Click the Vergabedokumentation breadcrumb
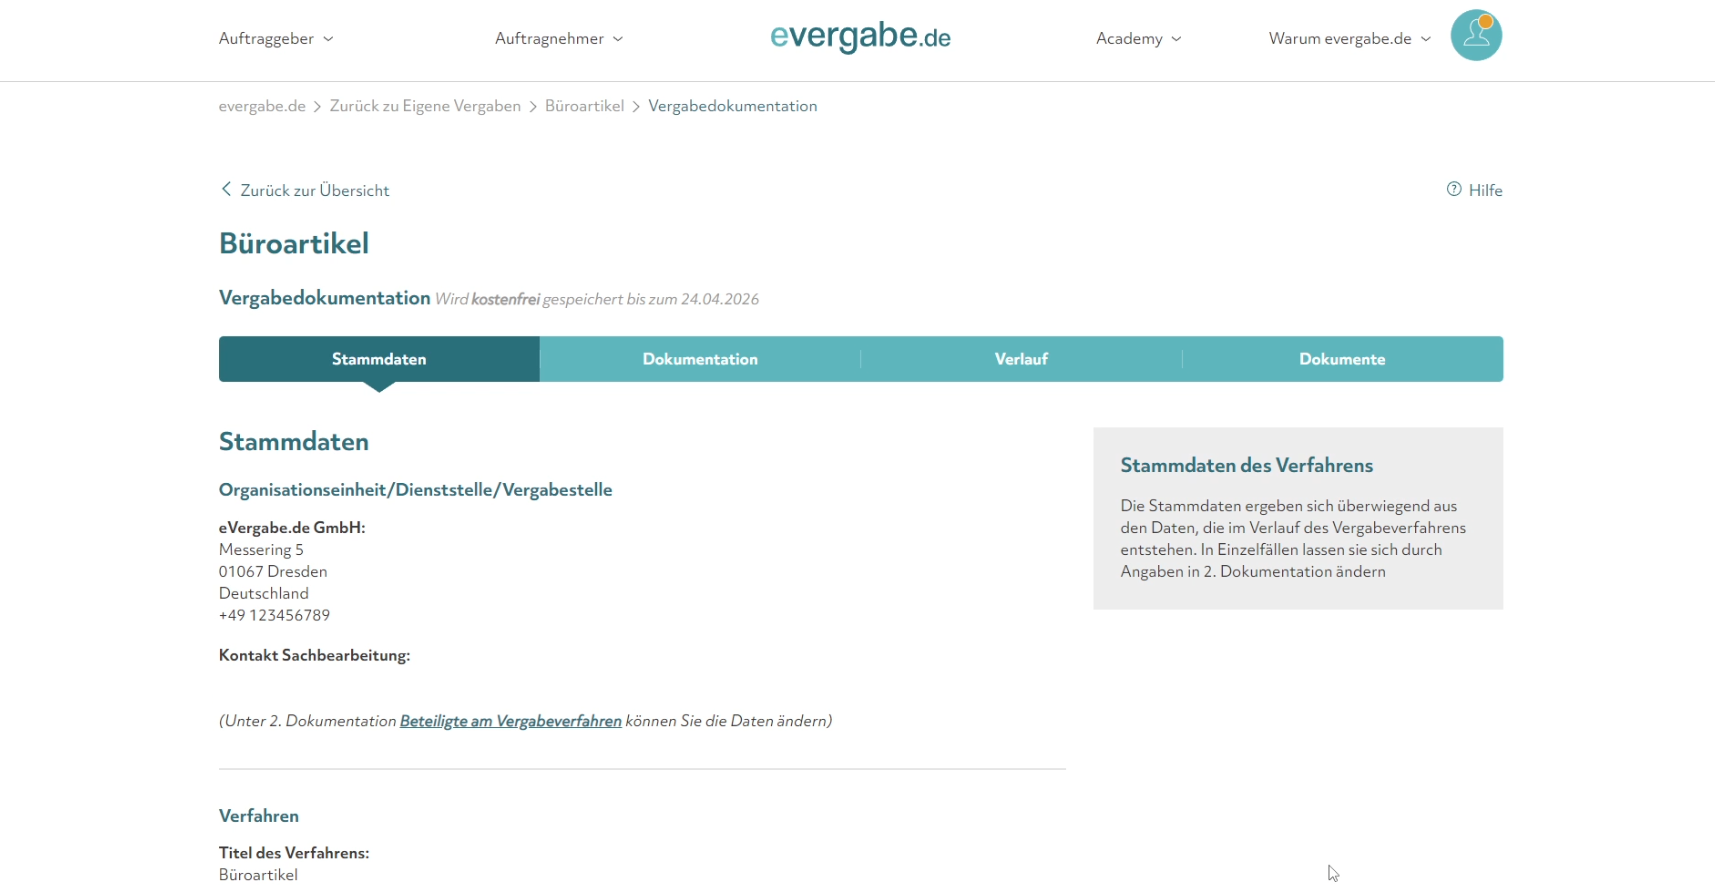 click(733, 106)
